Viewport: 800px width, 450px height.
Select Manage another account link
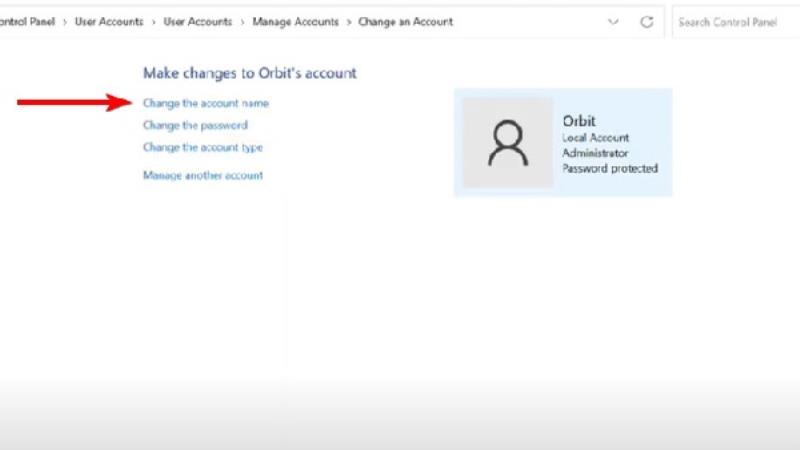203,175
